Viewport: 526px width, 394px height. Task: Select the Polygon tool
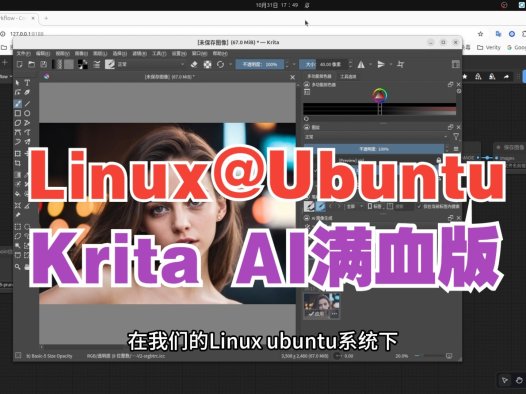pos(17,123)
